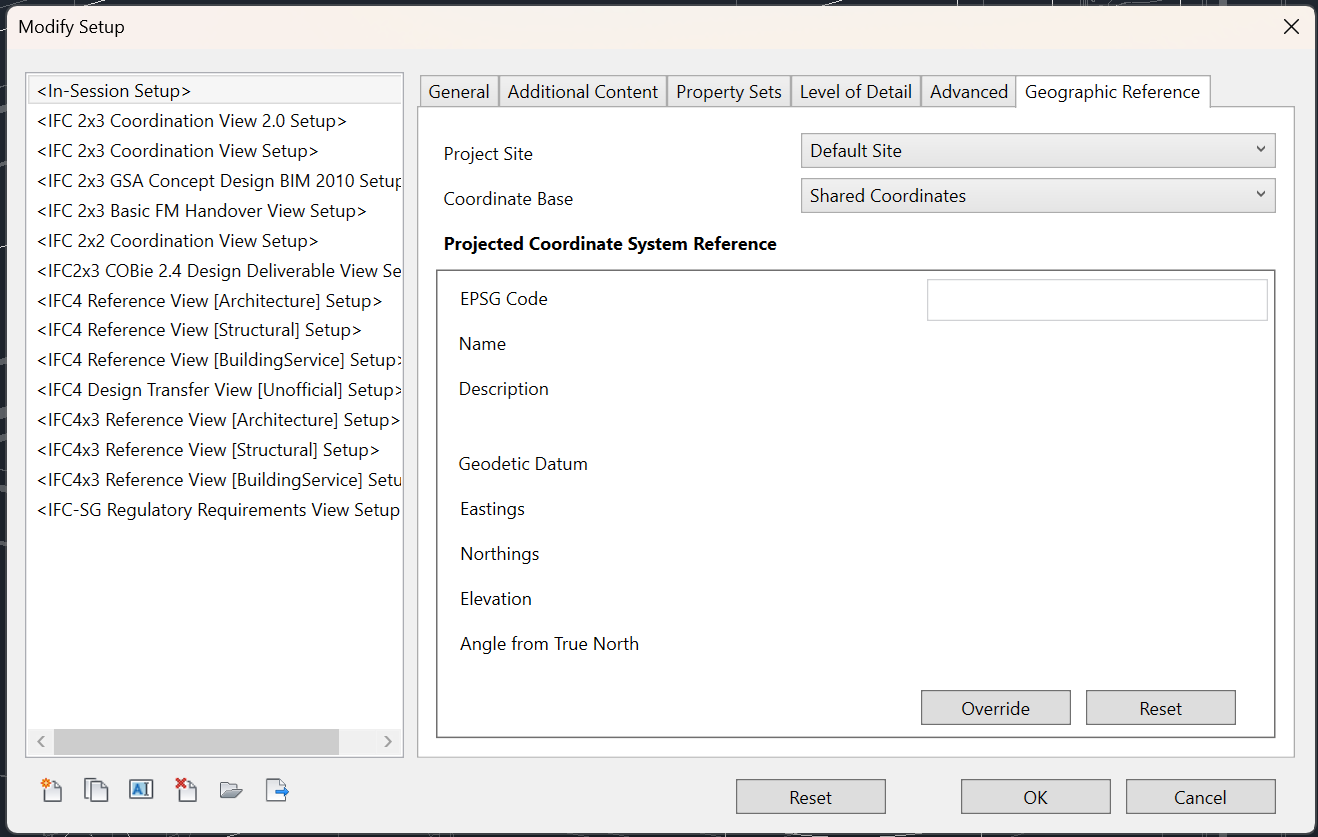Pick <IFC4 Reference View [Architecture] Setup>
This screenshot has width=1318, height=837.
point(215,301)
